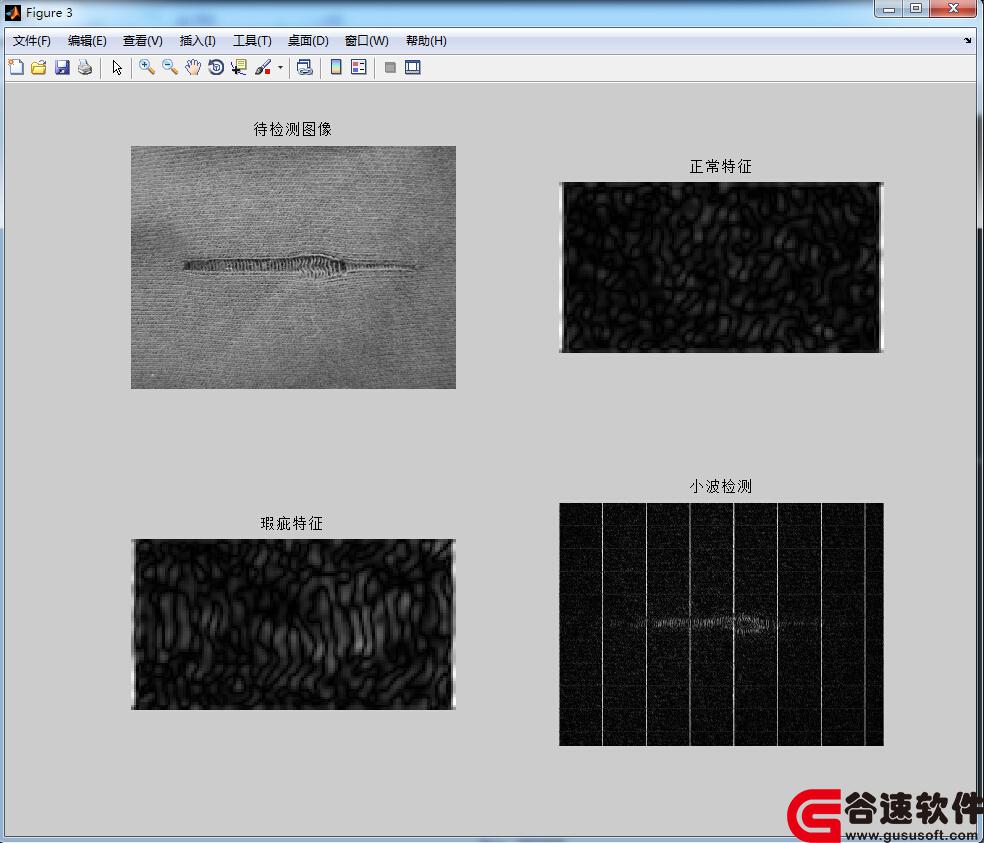Close the Figure 3 window
The width and height of the screenshot is (984, 843).
pyautogui.click(x=953, y=9)
